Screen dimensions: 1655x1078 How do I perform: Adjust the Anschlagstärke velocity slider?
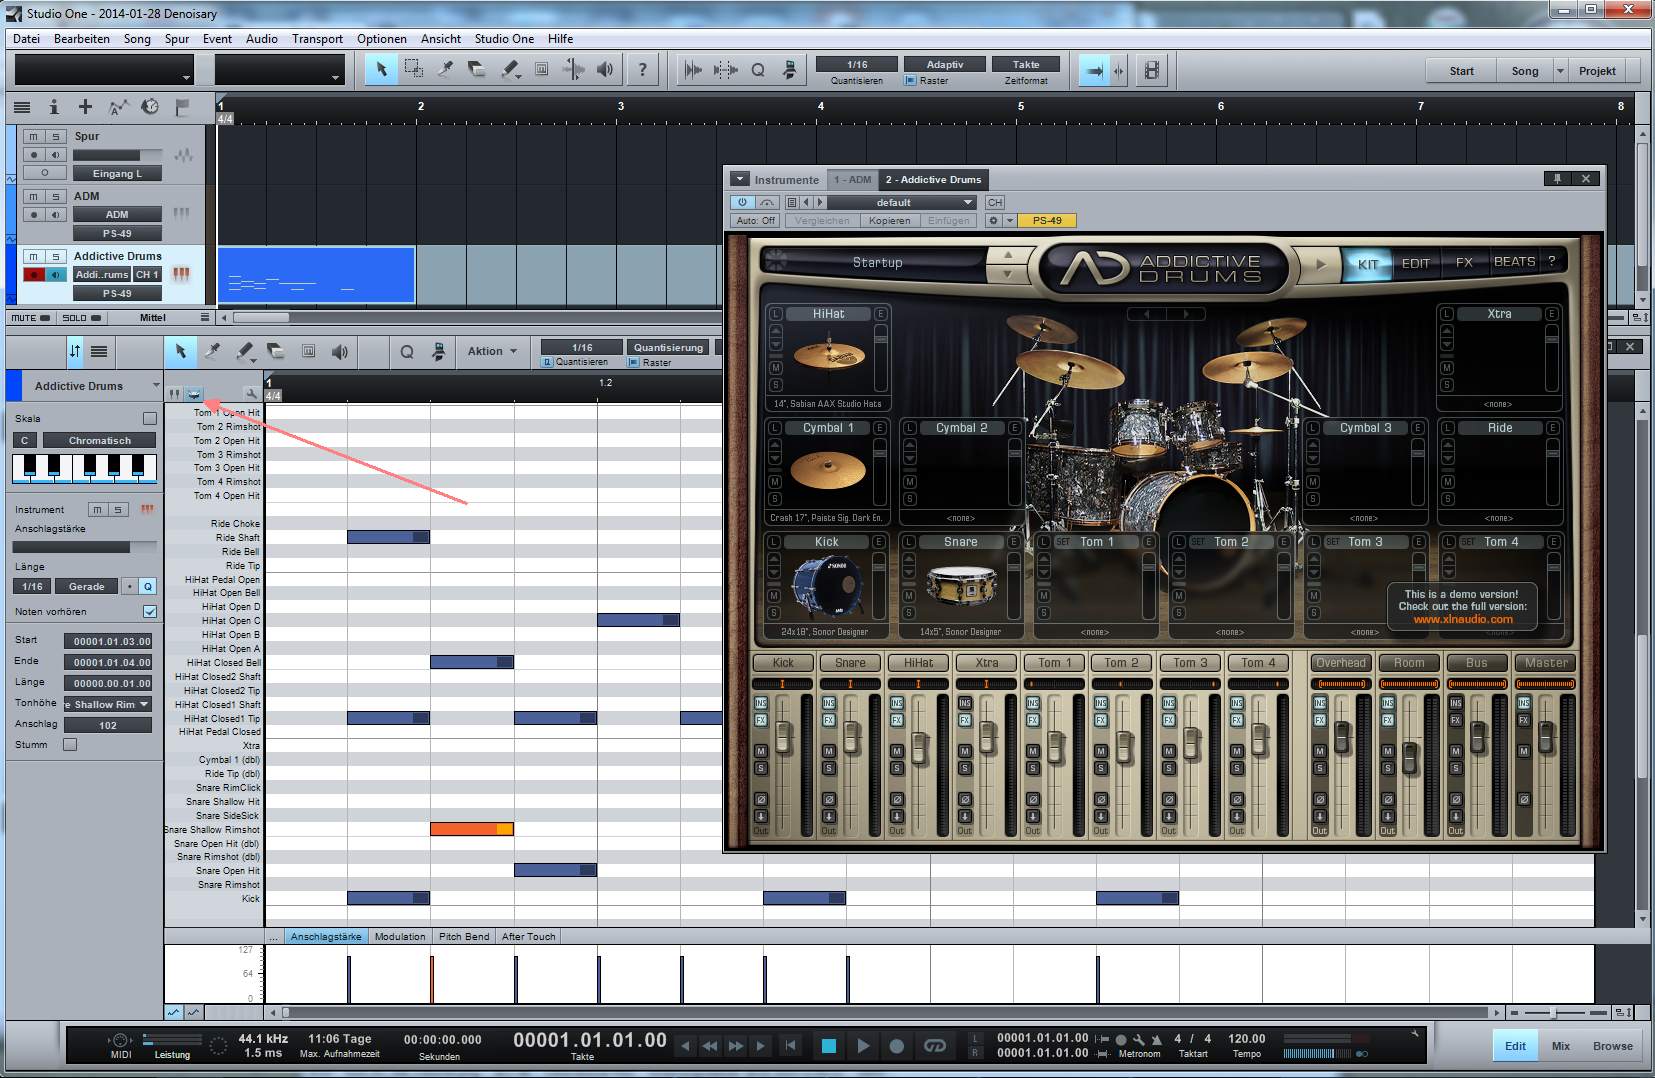(84, 547)
